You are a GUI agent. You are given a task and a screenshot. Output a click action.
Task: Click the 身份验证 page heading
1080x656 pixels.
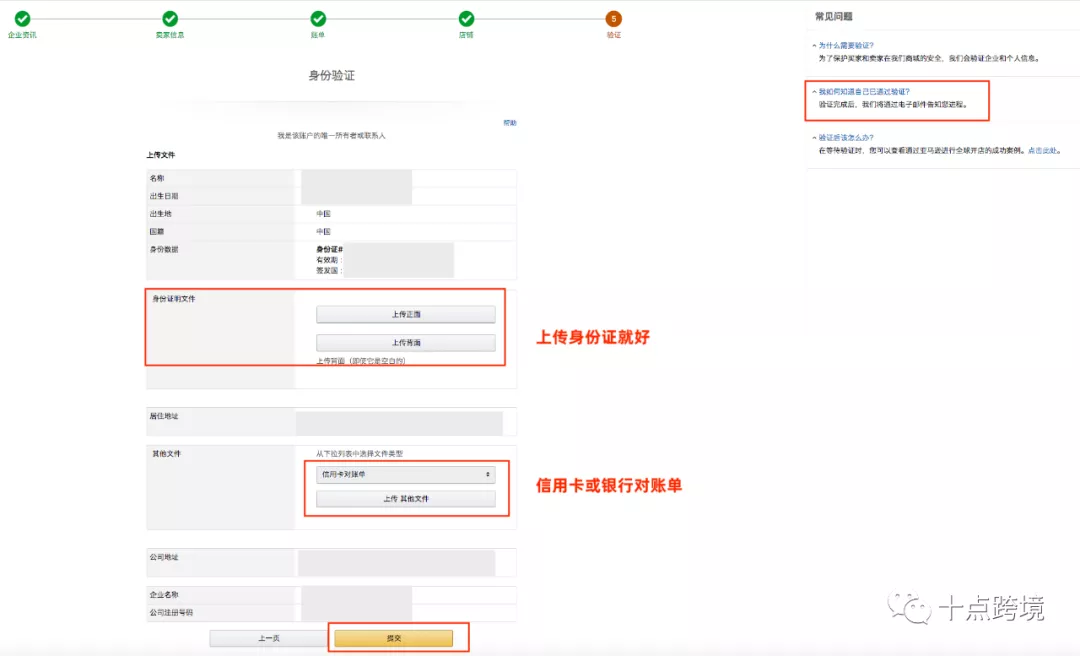tap(331, 76)
